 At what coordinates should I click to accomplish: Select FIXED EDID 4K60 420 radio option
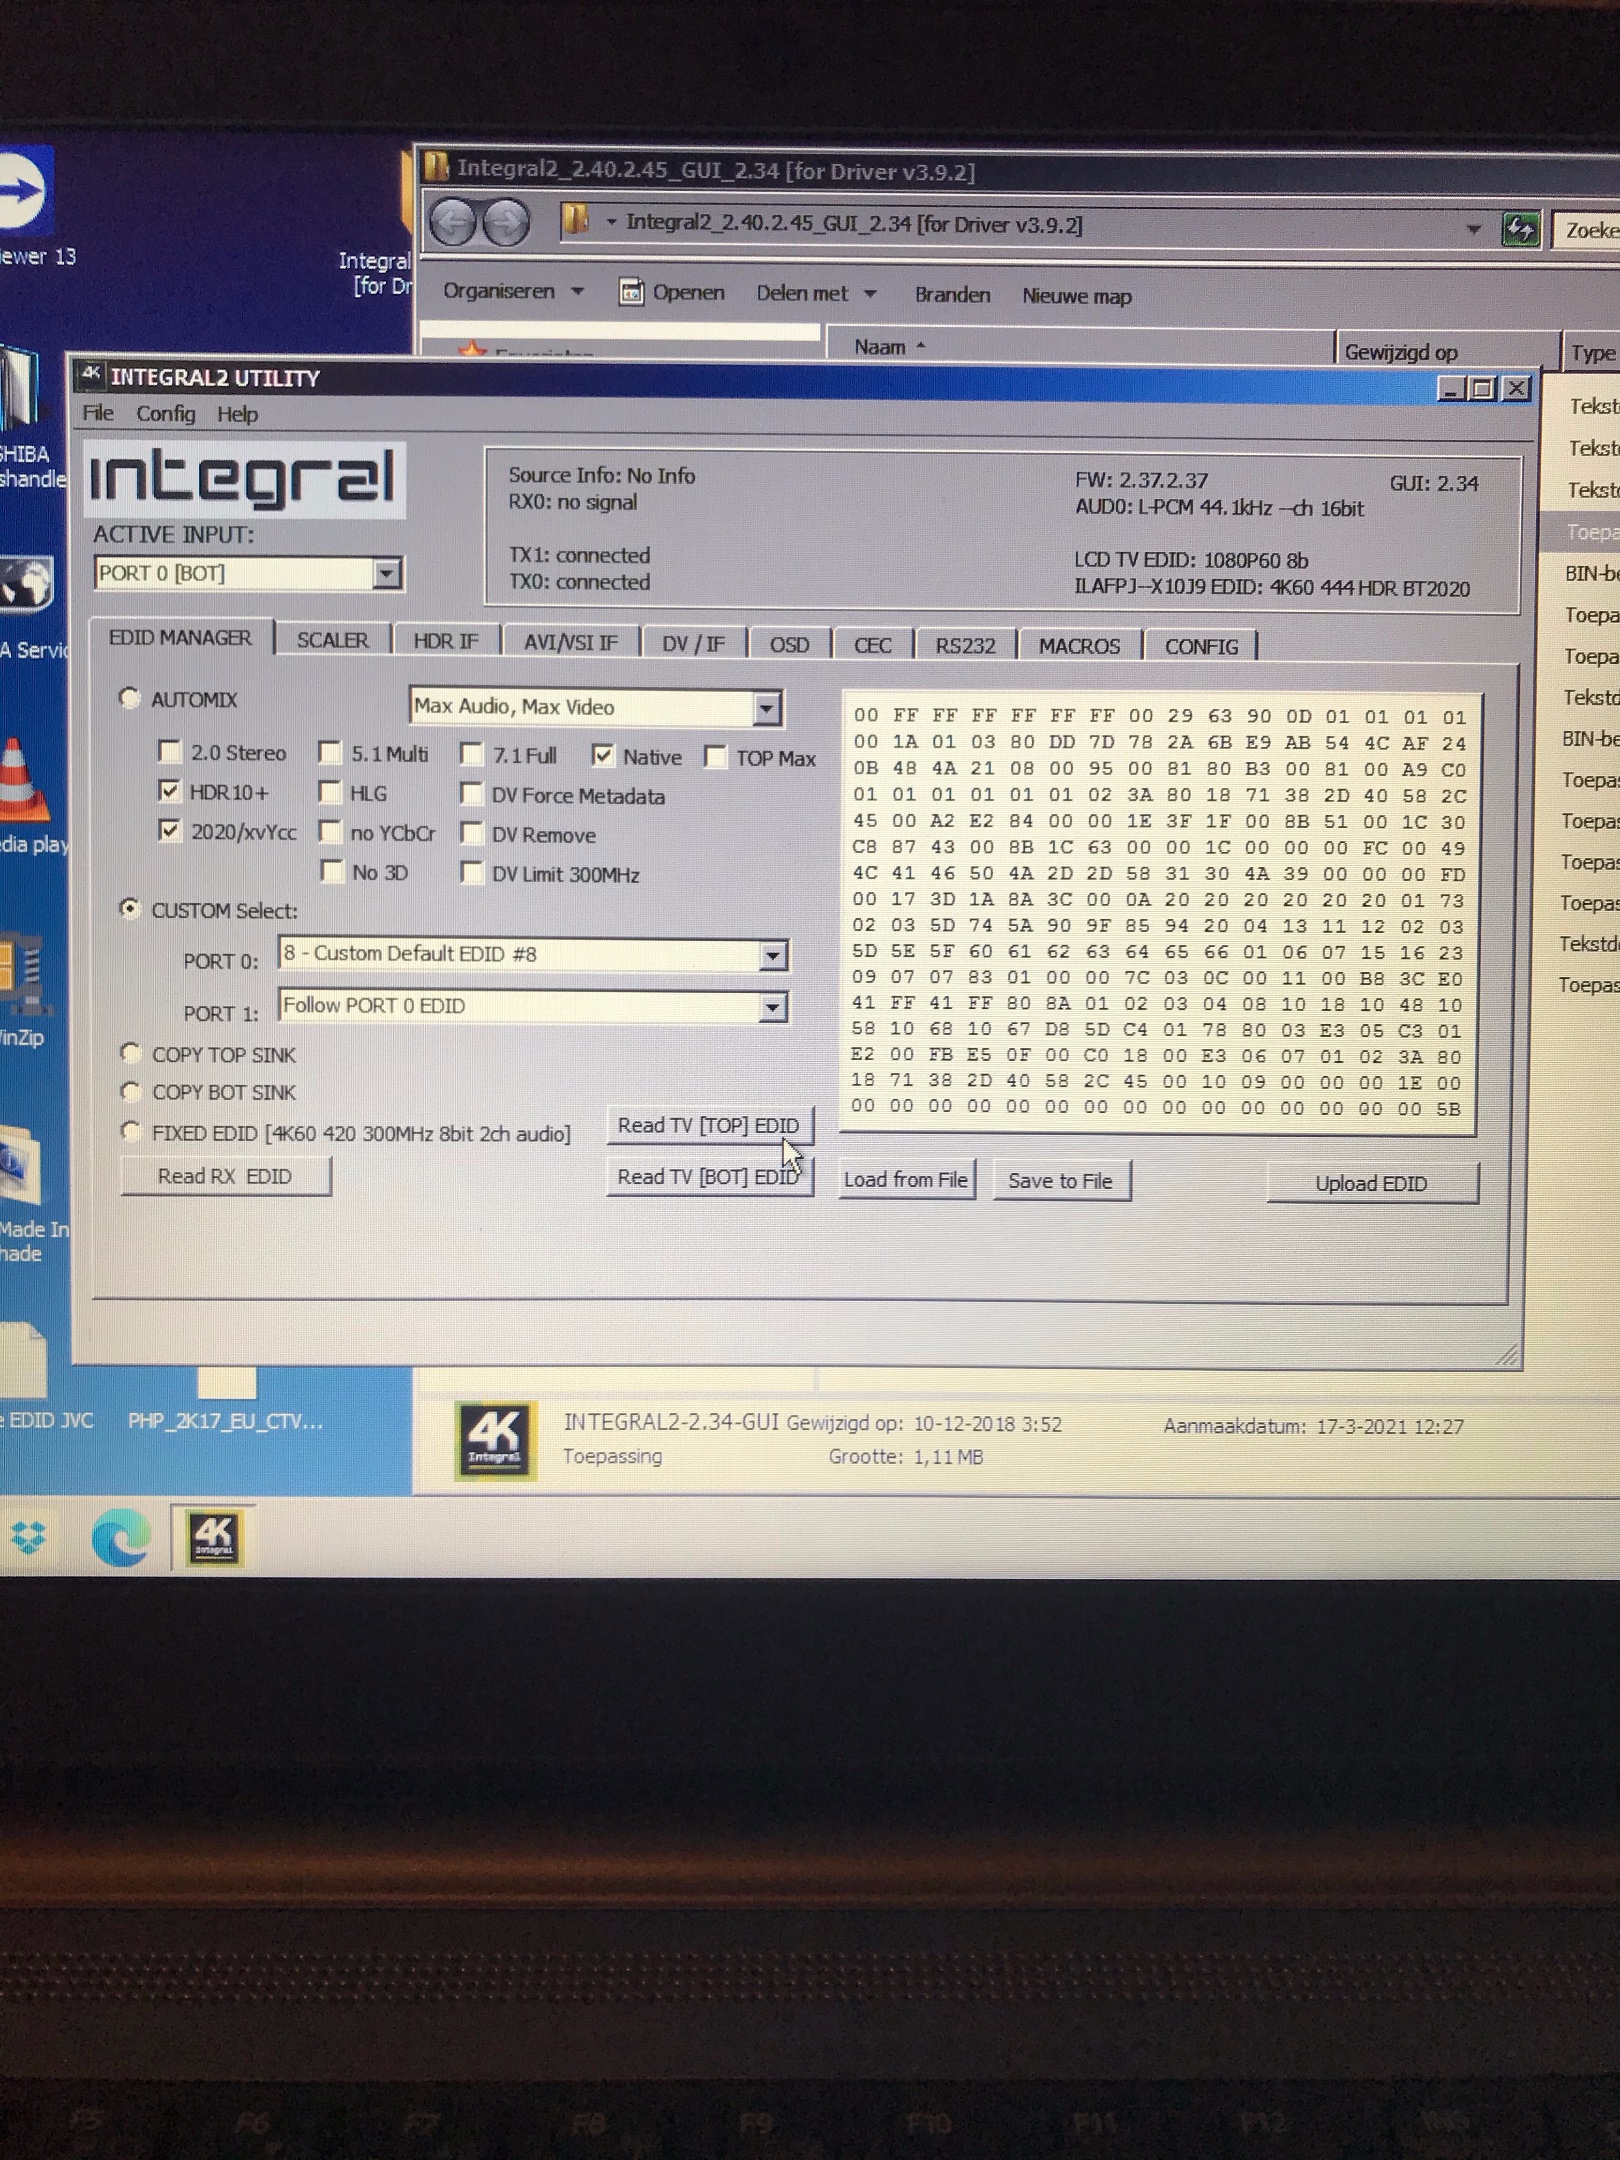[129, 1132]
